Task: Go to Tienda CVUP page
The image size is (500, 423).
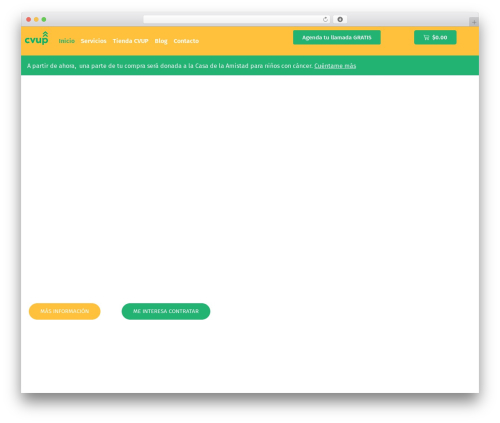Action: pyautogui.click(x=130, y=41)
